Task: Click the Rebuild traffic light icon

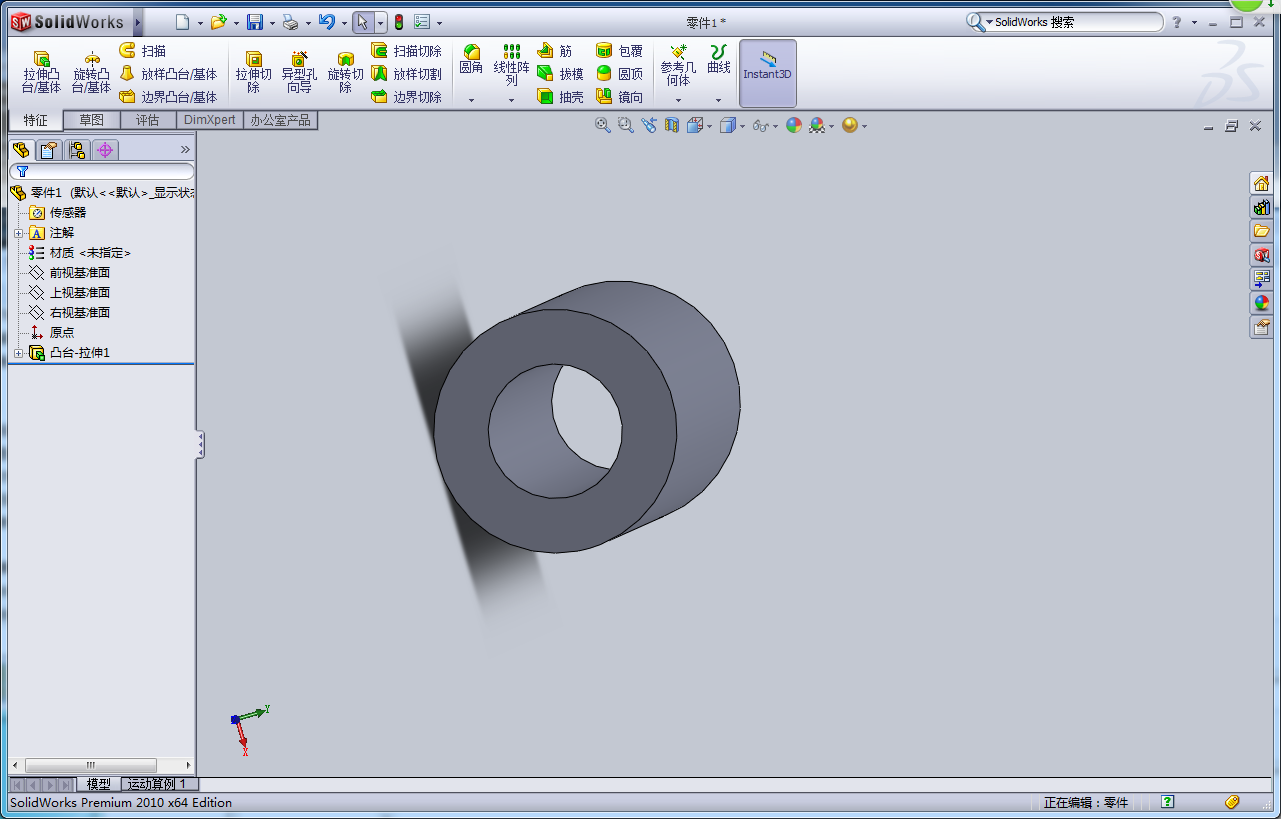Action: pos(398,22)
